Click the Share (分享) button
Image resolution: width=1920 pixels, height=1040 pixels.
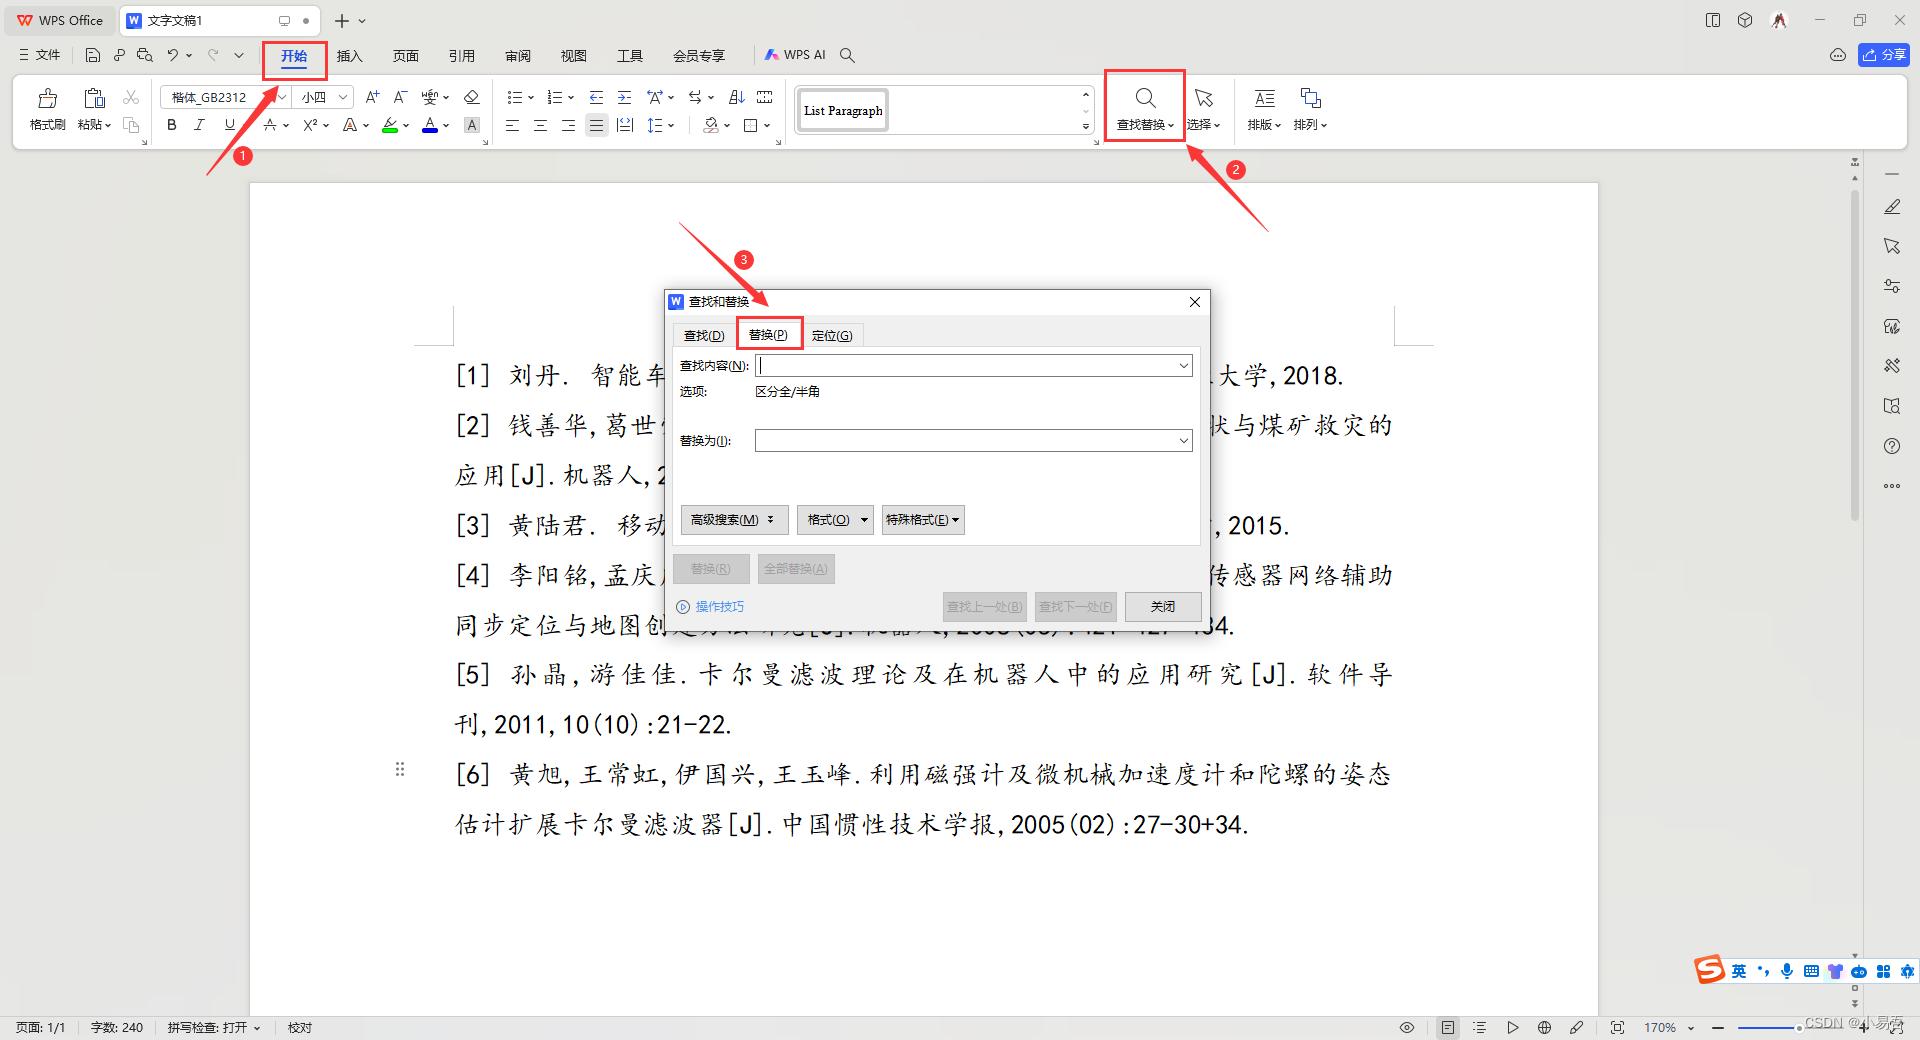(x=1884, y=55)
